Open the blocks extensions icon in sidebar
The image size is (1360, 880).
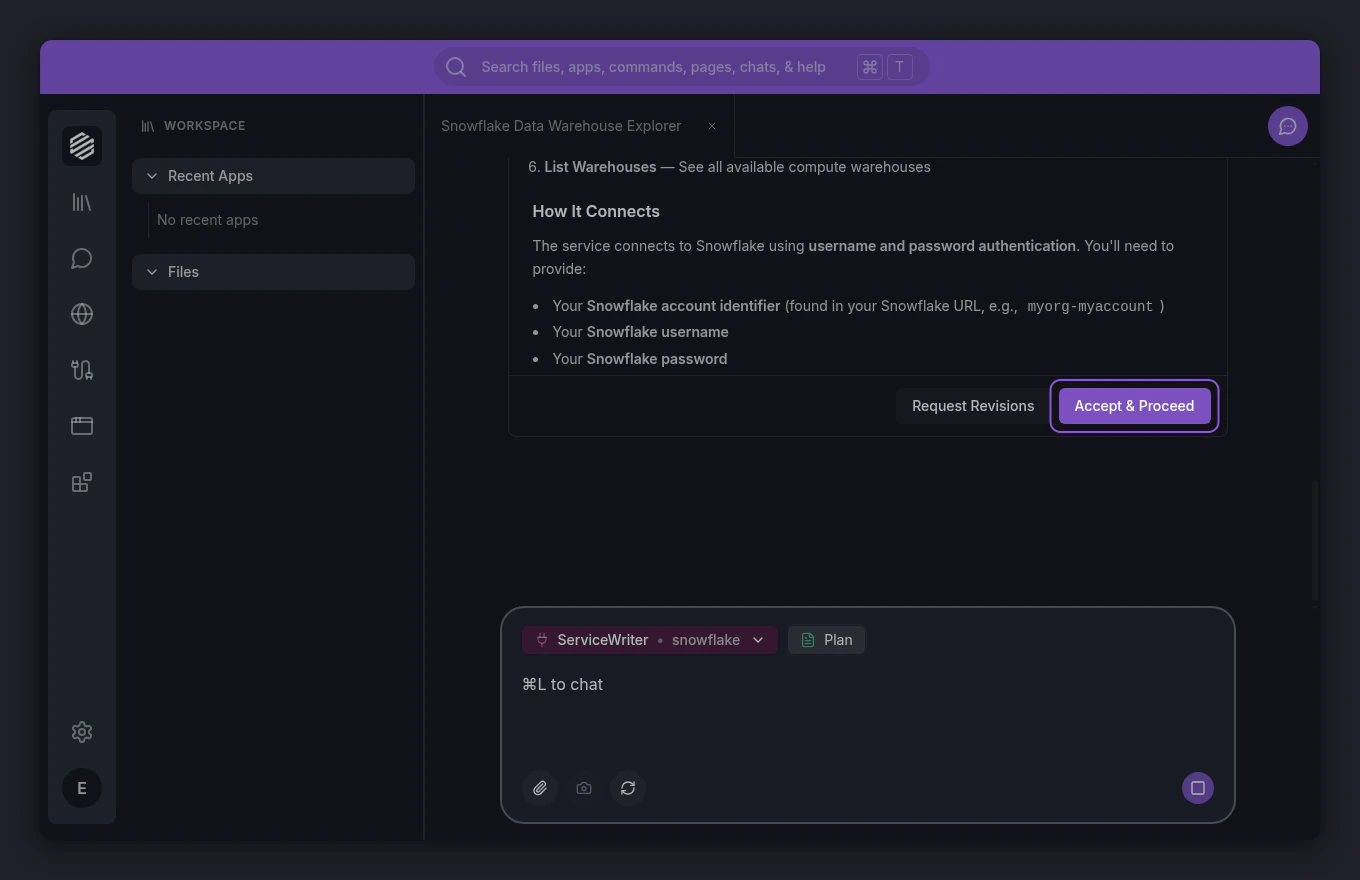(82, 482)
